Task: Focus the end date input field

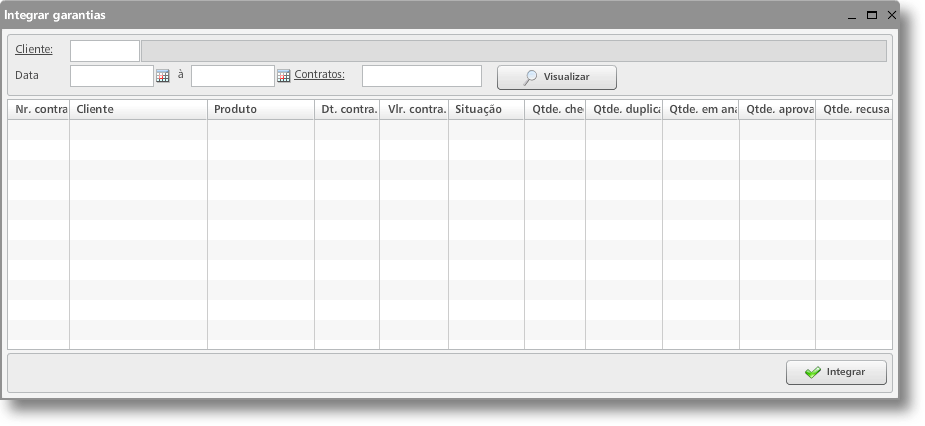Action: [x=233, y=76]
